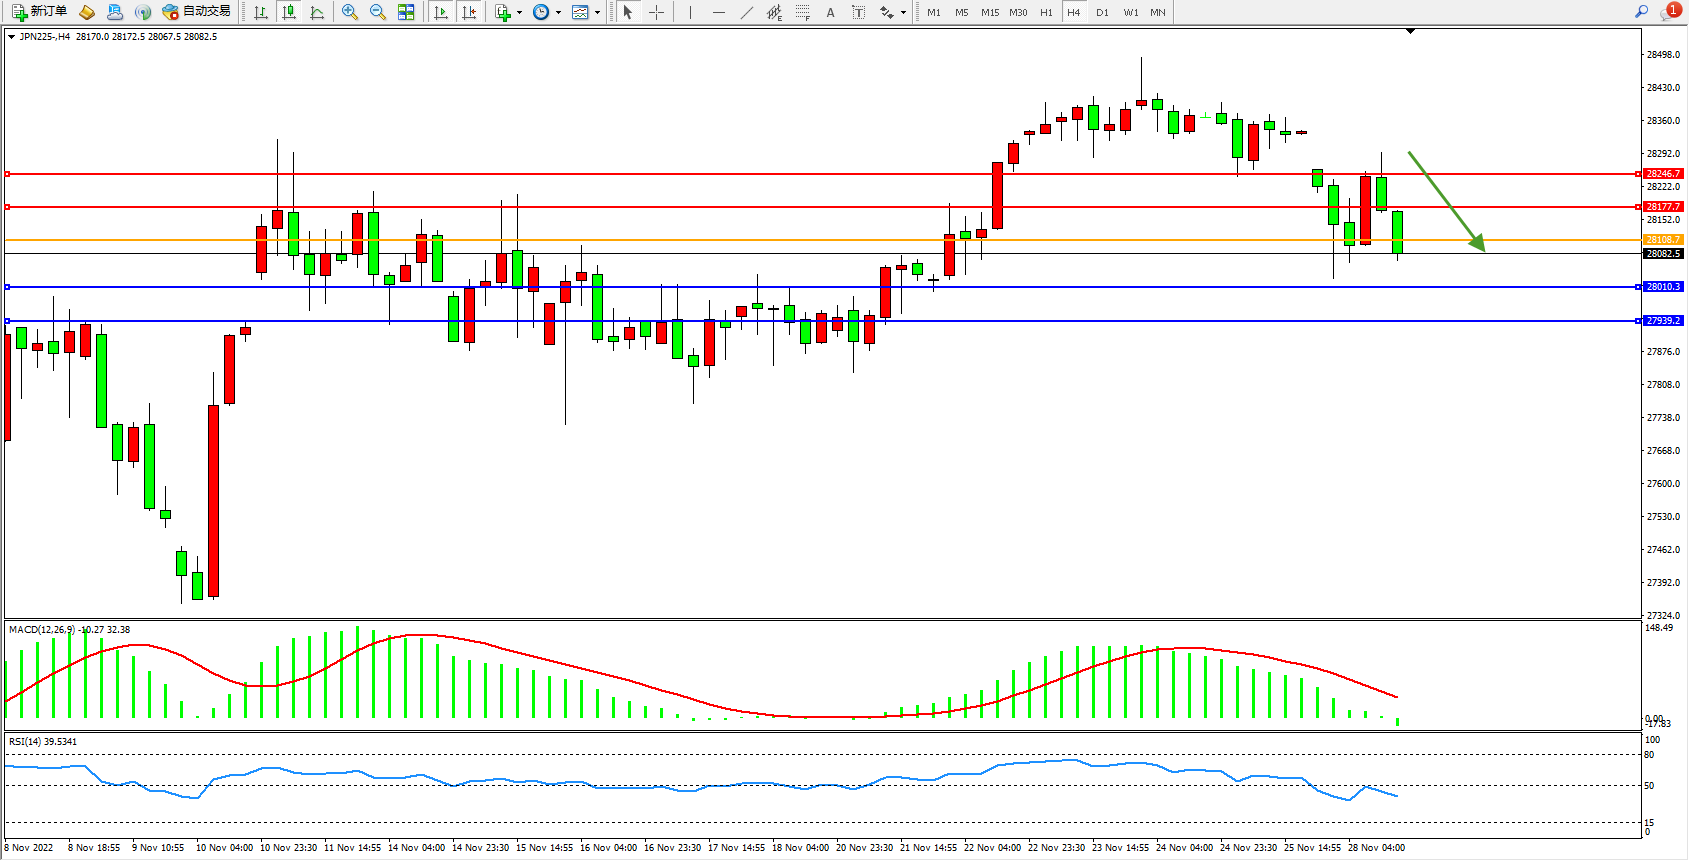Select the M15 timeframe
The width and height of the screenshot is (1689, 861).
tap(990, 12)
